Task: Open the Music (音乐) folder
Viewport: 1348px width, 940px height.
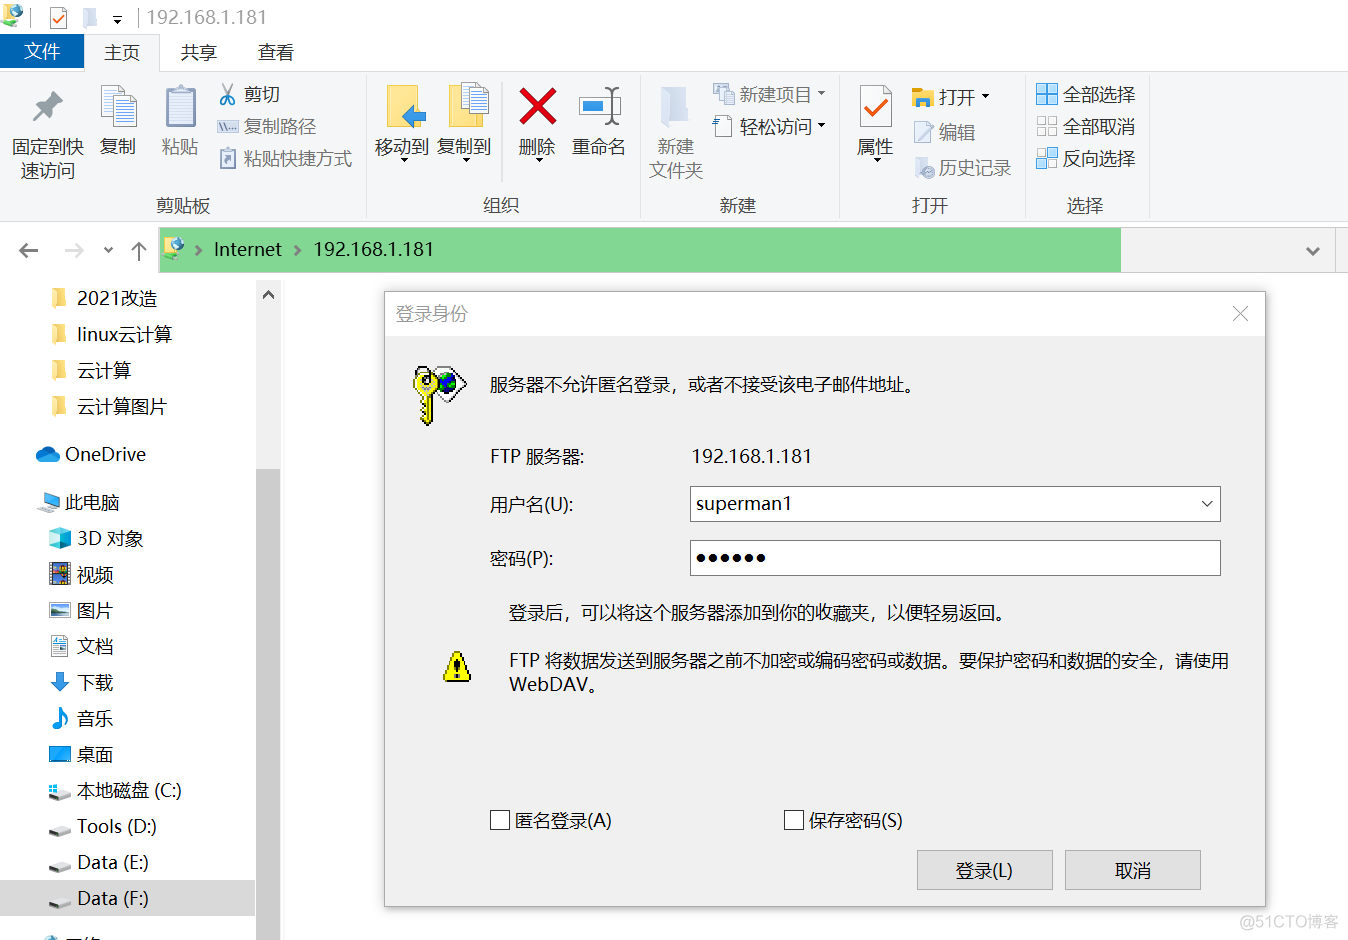Action: (x=82, y=718)
